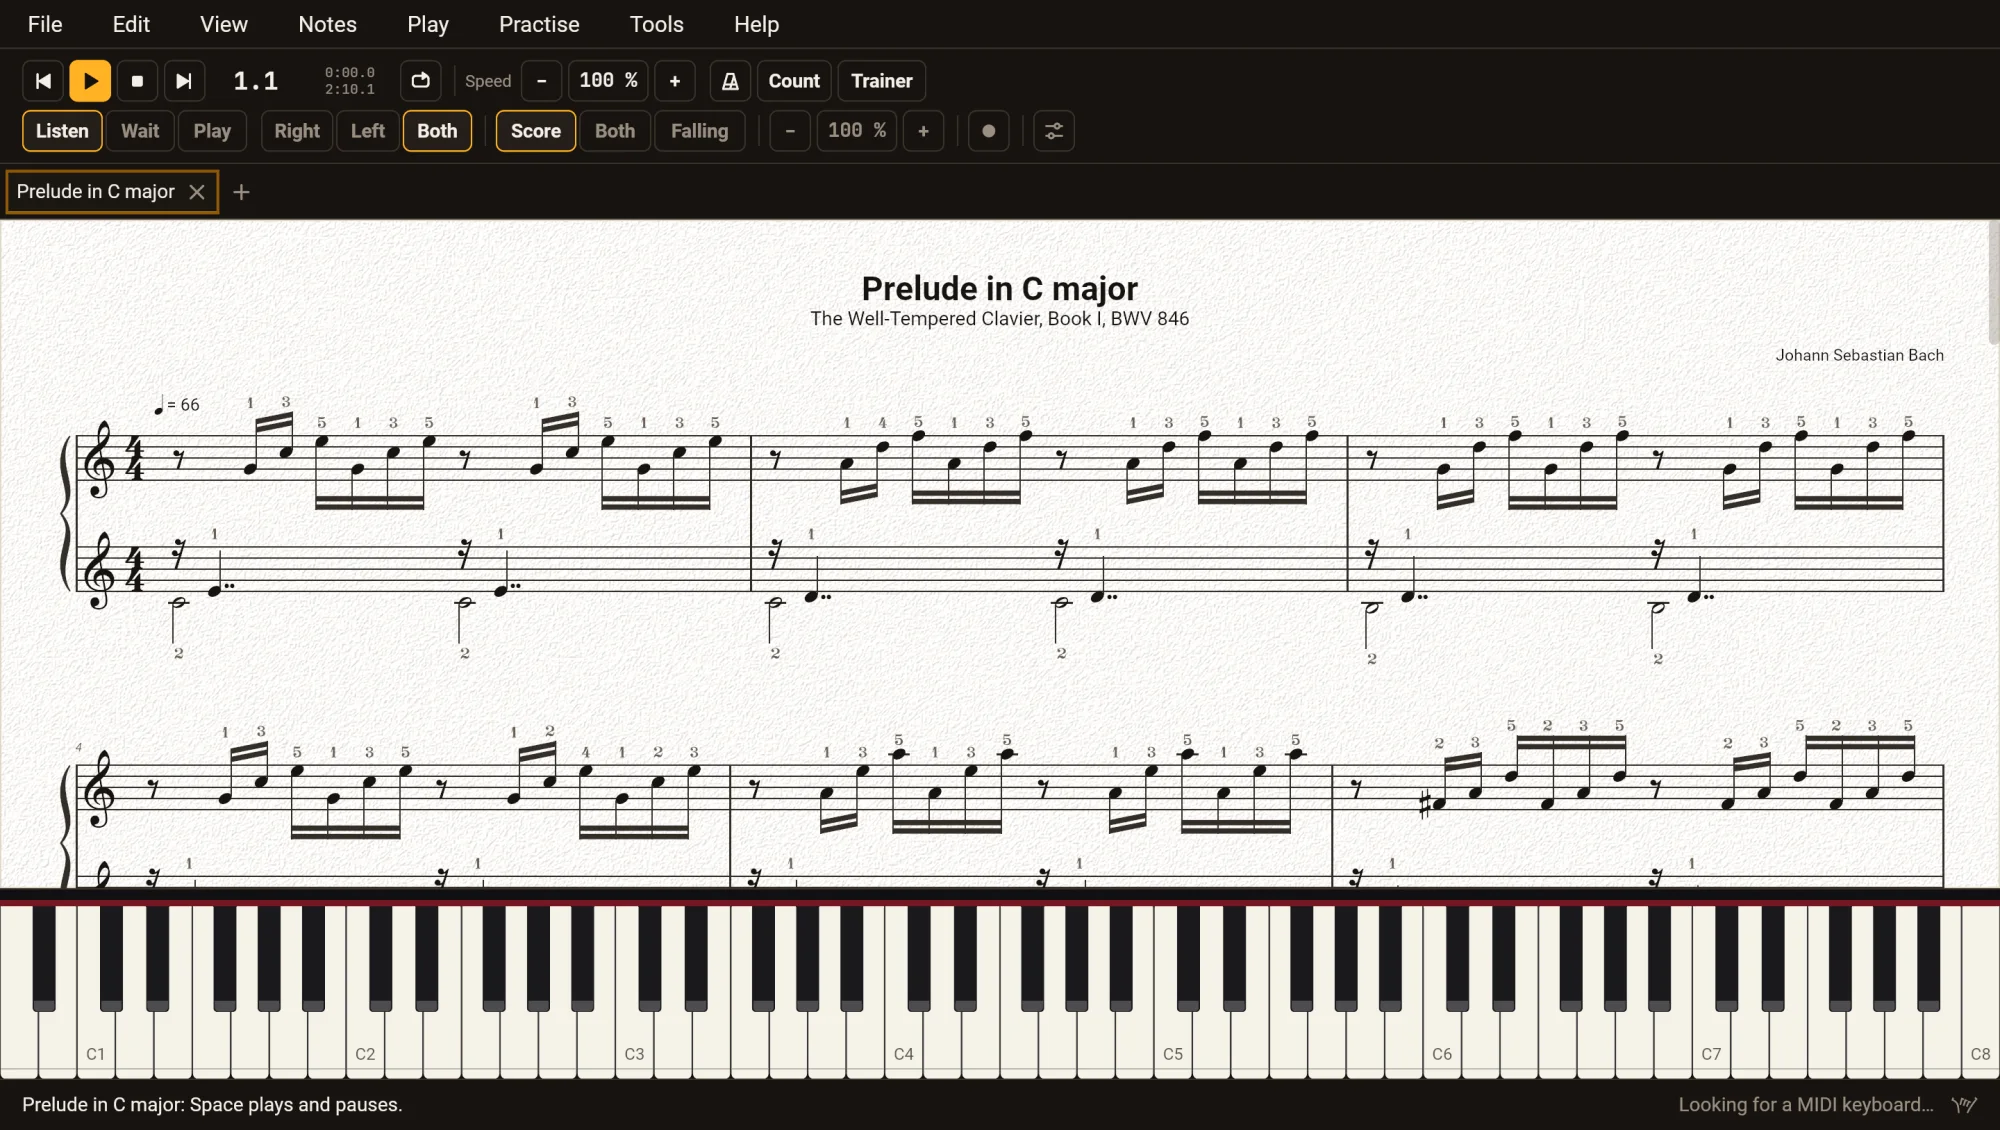Click the record circle icon
The width and height of the screenshot is (2000, 1130).
point(989,131)
